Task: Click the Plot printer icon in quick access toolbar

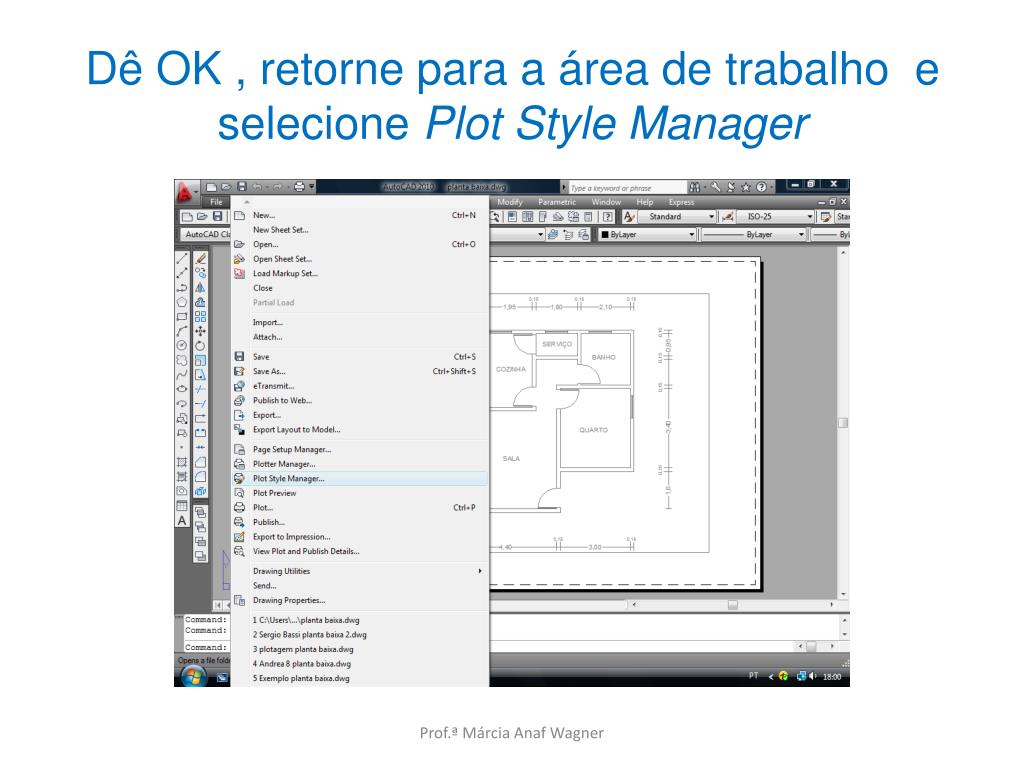Action: [299, 187]
